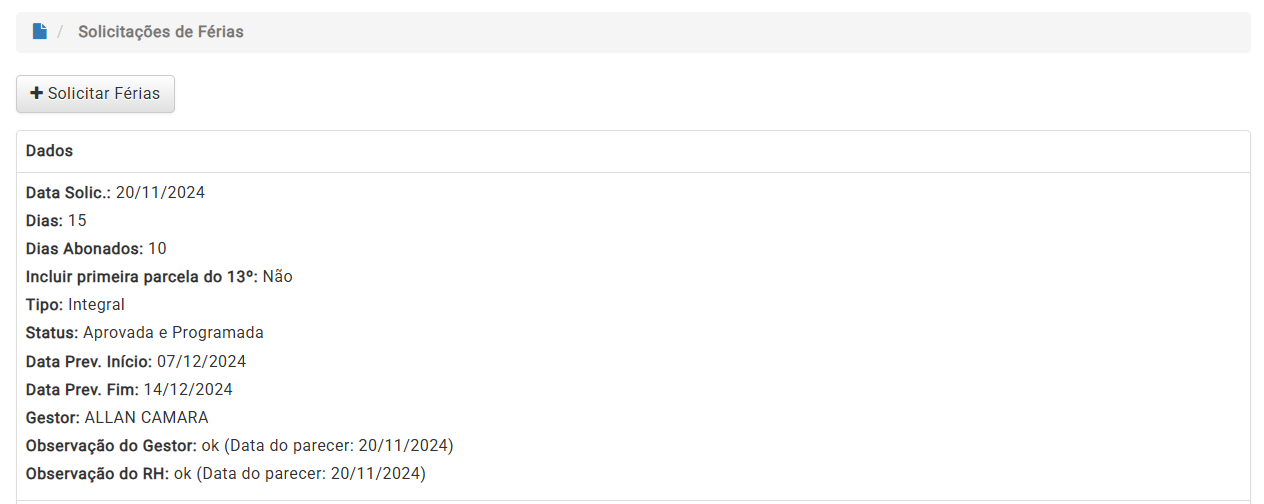The width and height of the screenshot is (1264, 504).
Task: Click the status text Aprovada e Programada
Action: click(173, 332)
